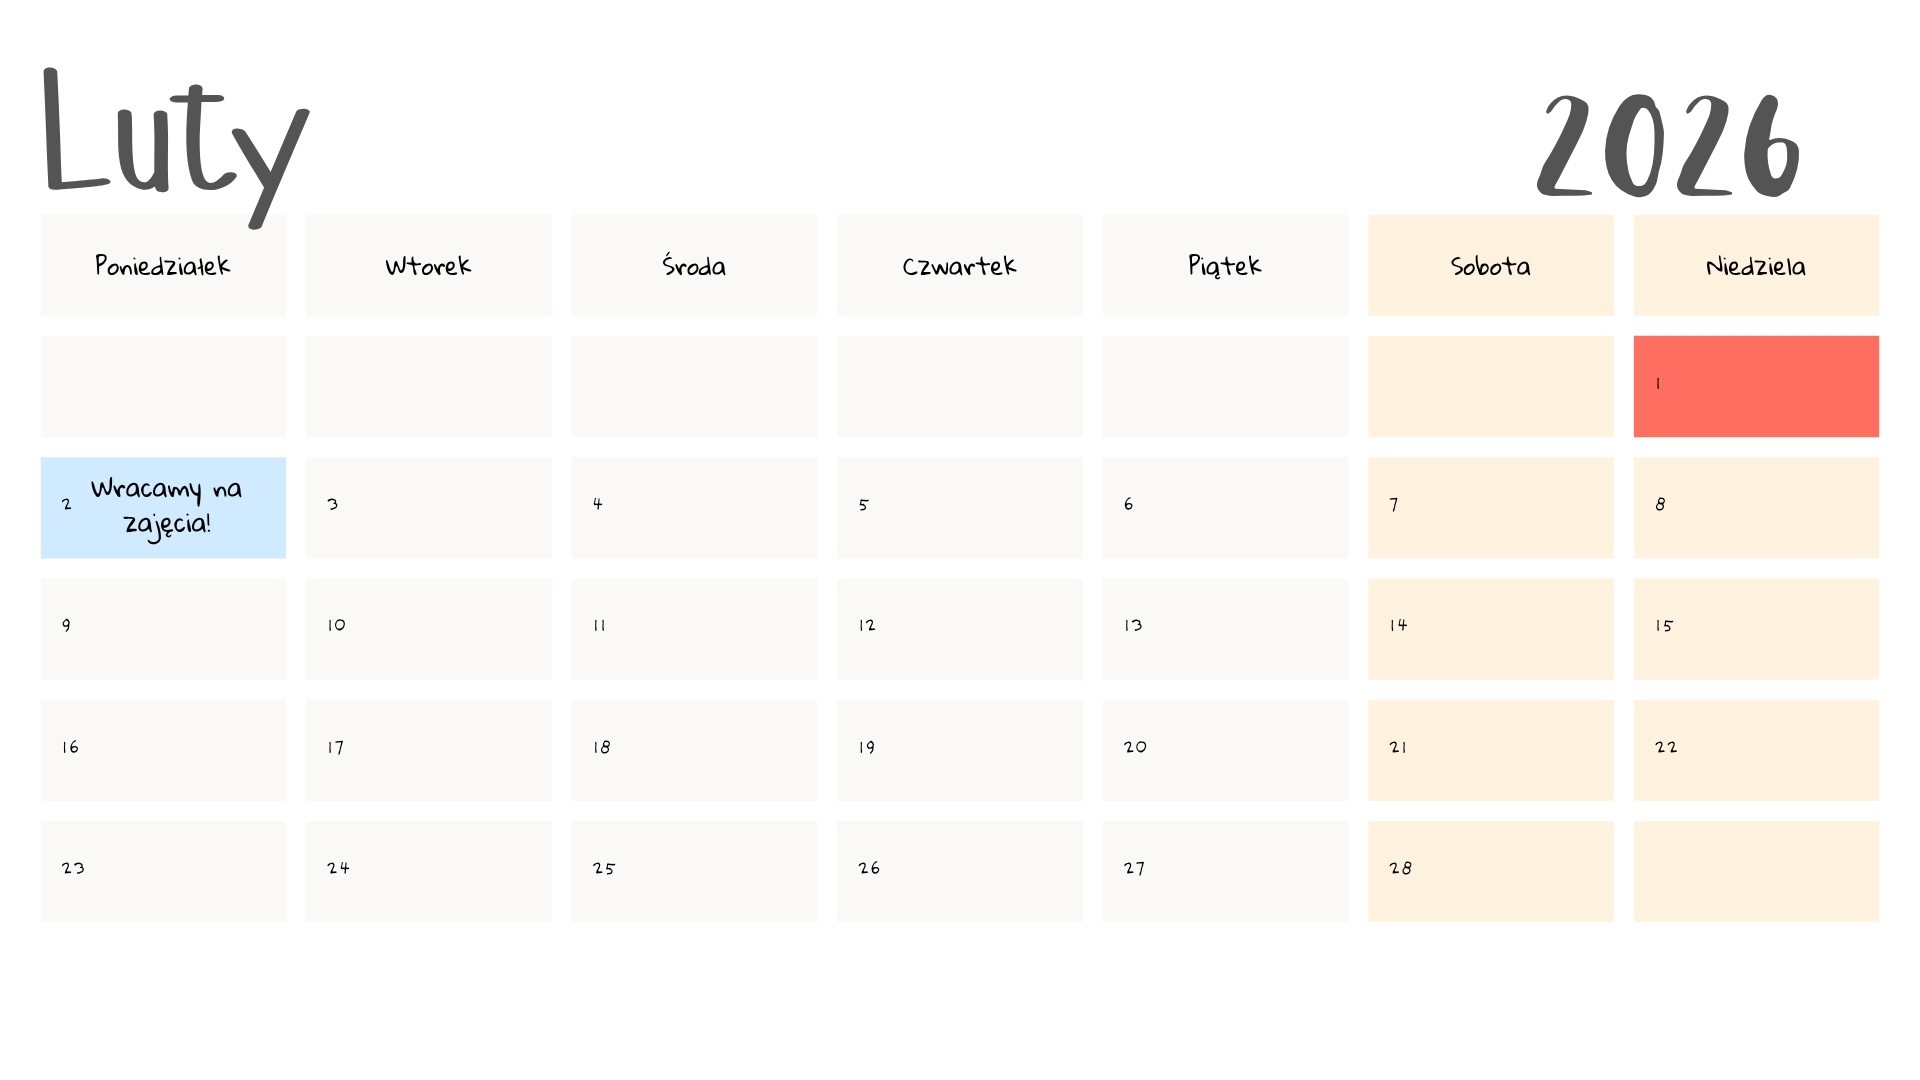
Task: Click the Środa day header
Action: point(694,266)
